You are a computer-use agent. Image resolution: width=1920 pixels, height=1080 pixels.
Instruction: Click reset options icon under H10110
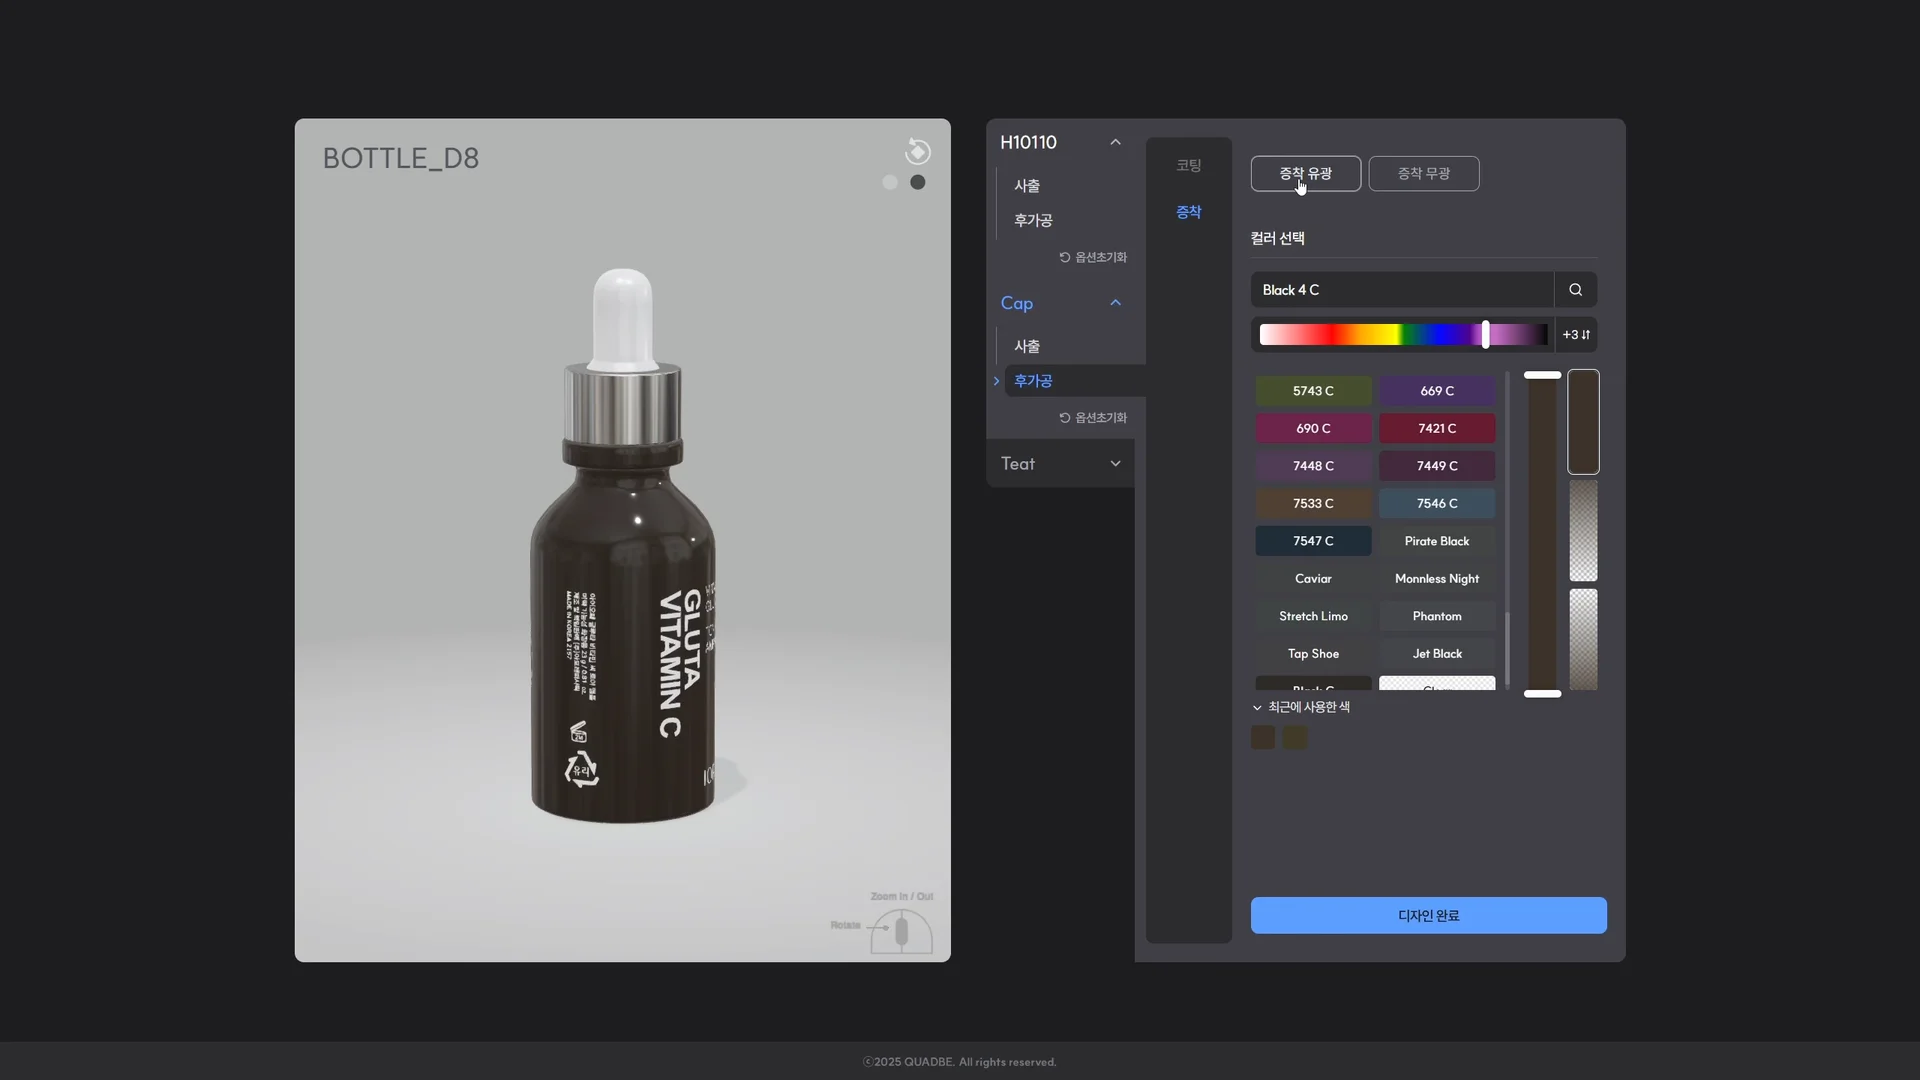1065,257
